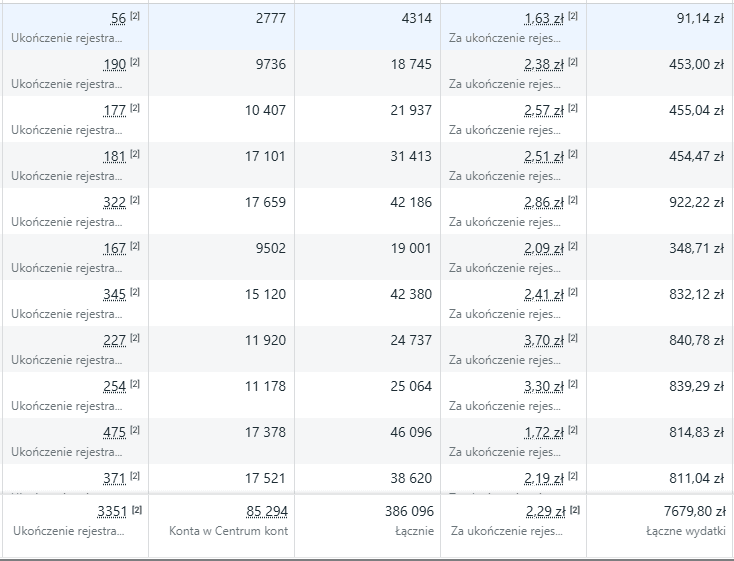The height and width of the screenshot is (561, 734).
Task: Click the 56 results value link
Action: pos(118,19)
